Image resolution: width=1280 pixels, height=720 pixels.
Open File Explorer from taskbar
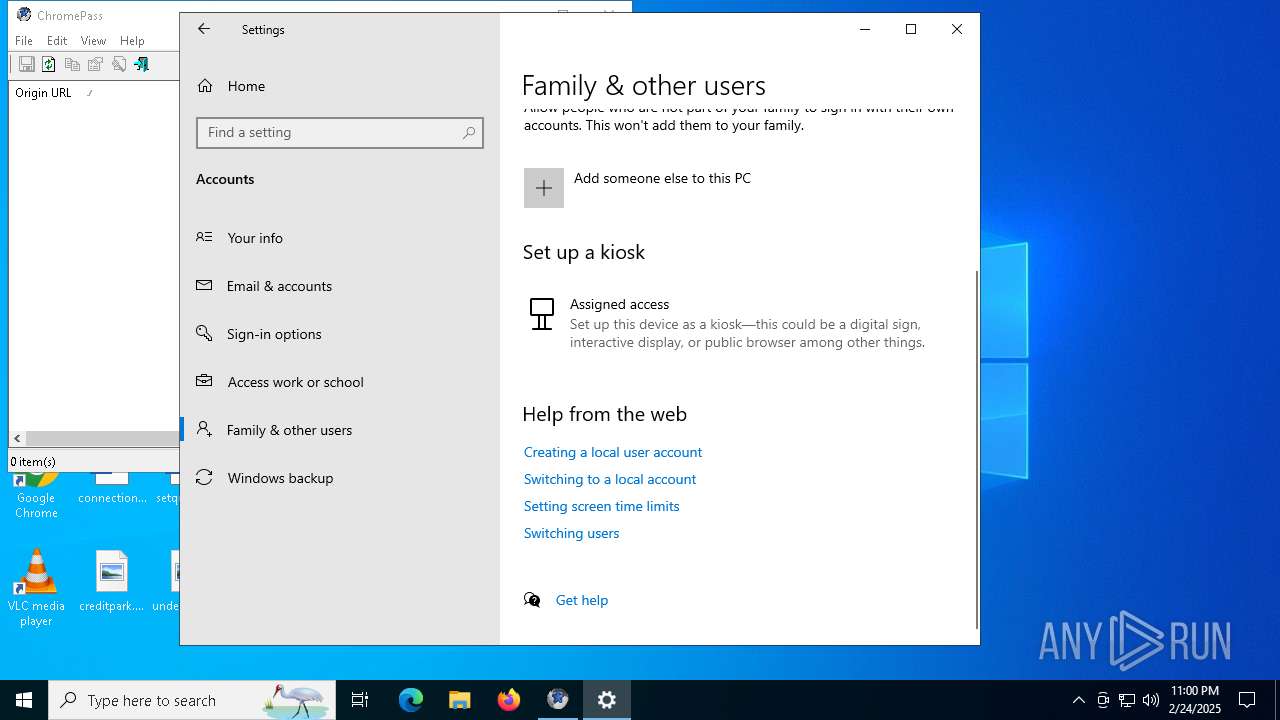(460, 700)
